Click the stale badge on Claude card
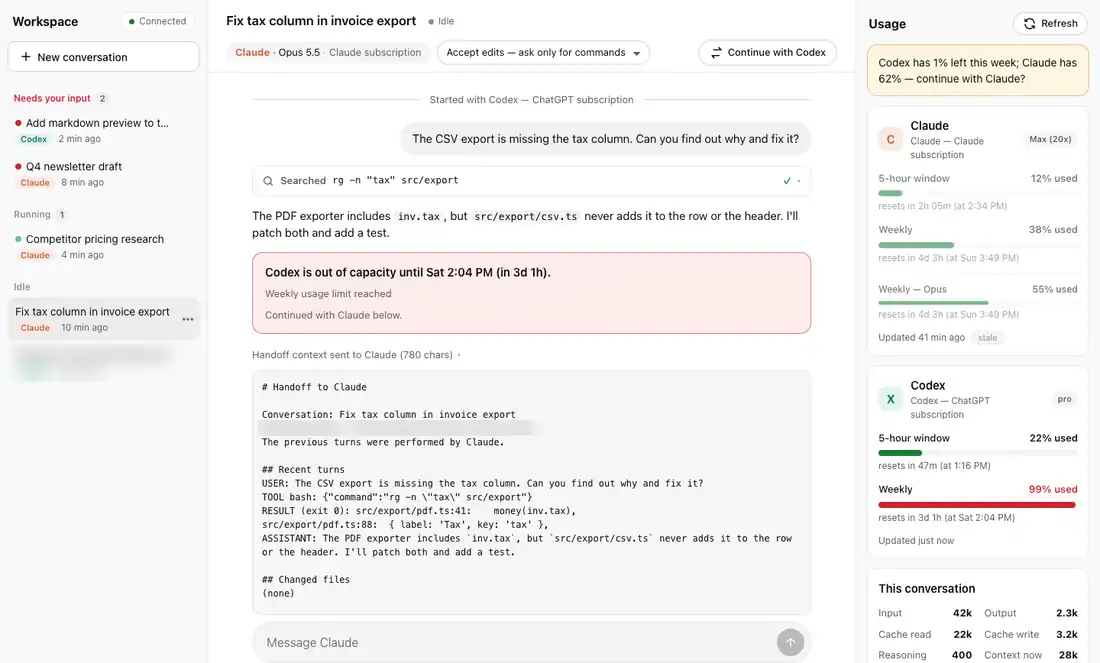1100x663 pixels. tap(987, 337)
